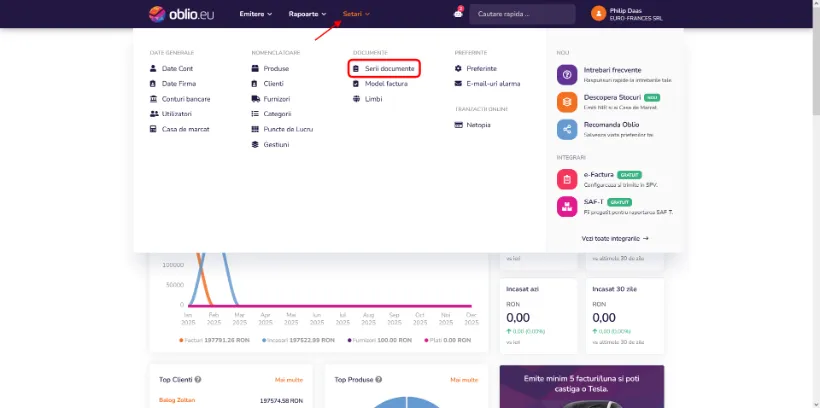Expand the Emitere dropdown menu
820x408 pixels.
256,14
